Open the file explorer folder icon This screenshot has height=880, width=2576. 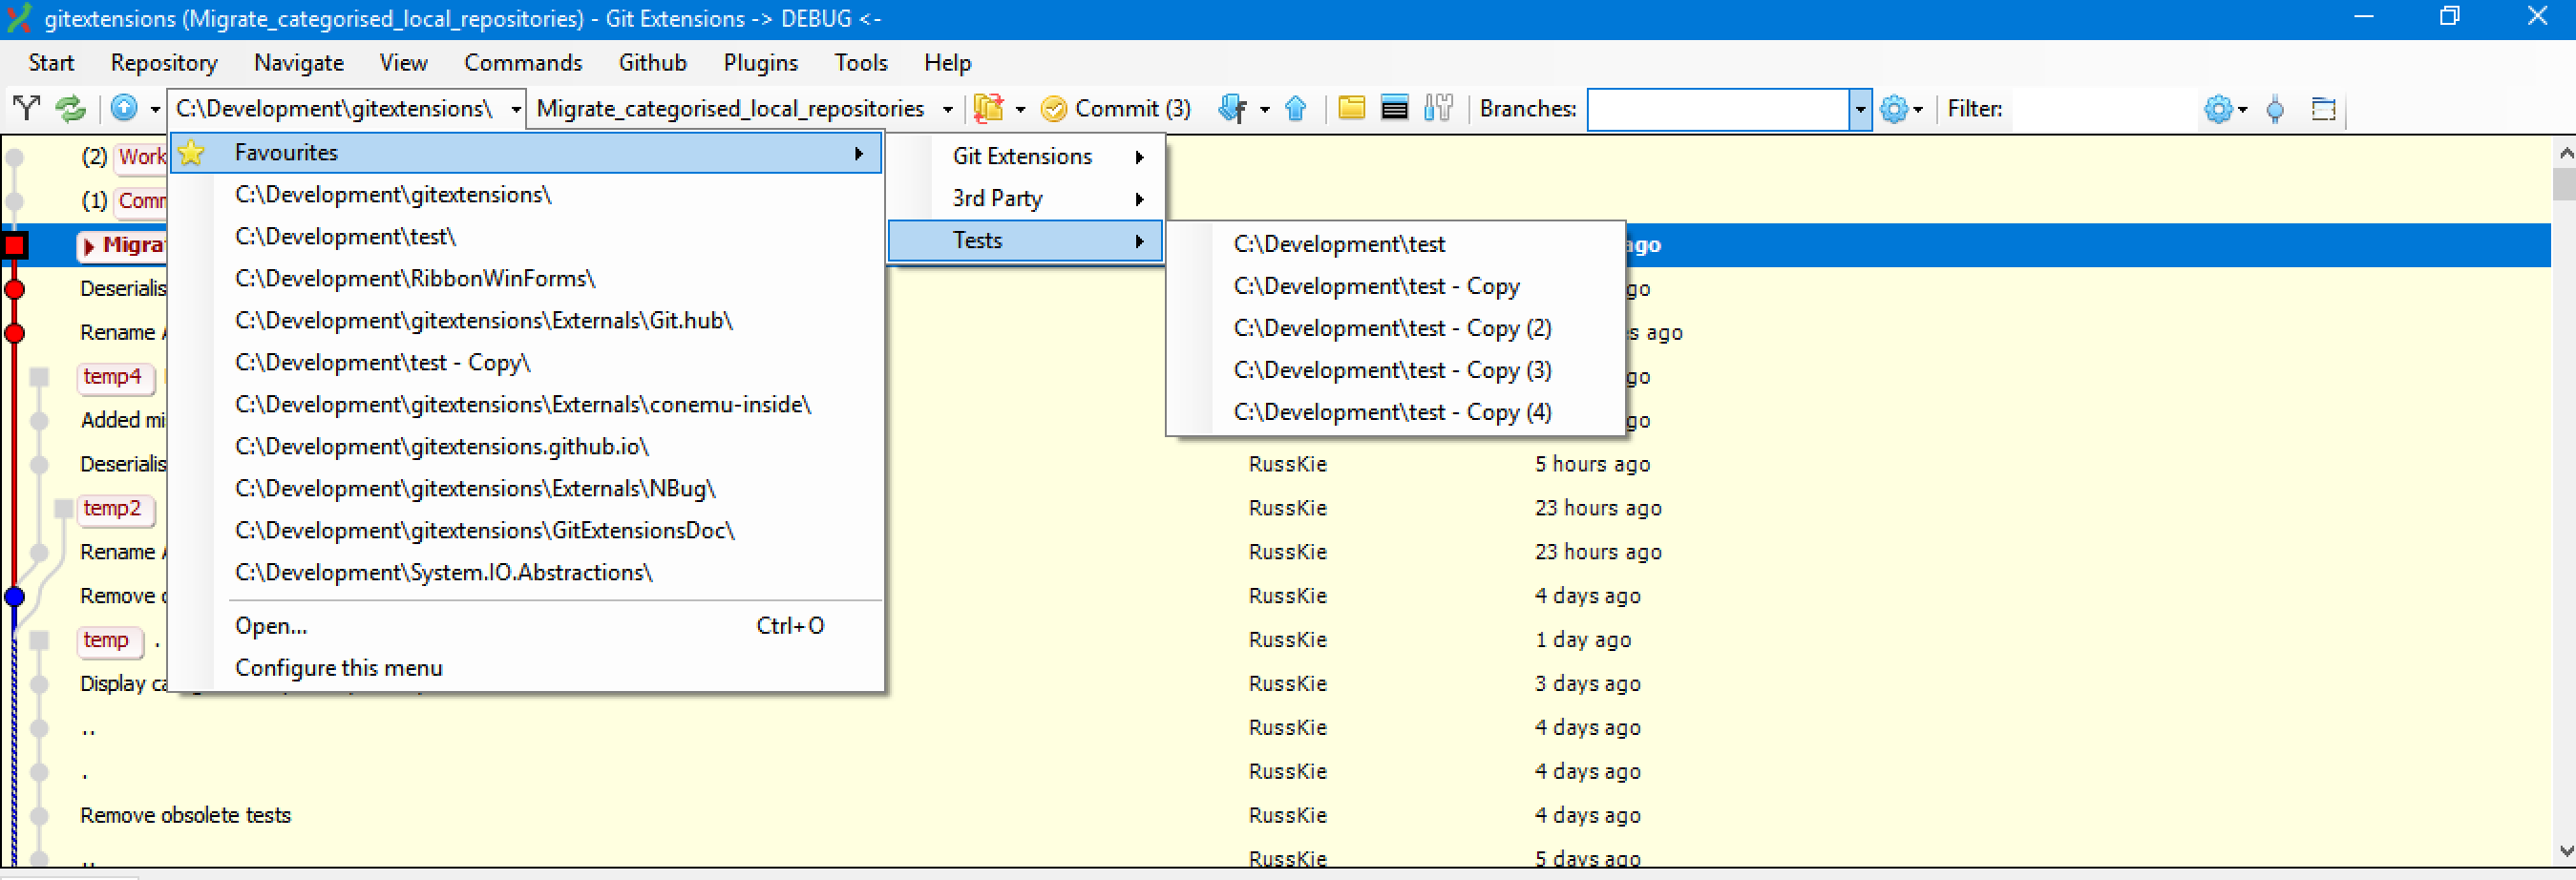coord(1352,107)
